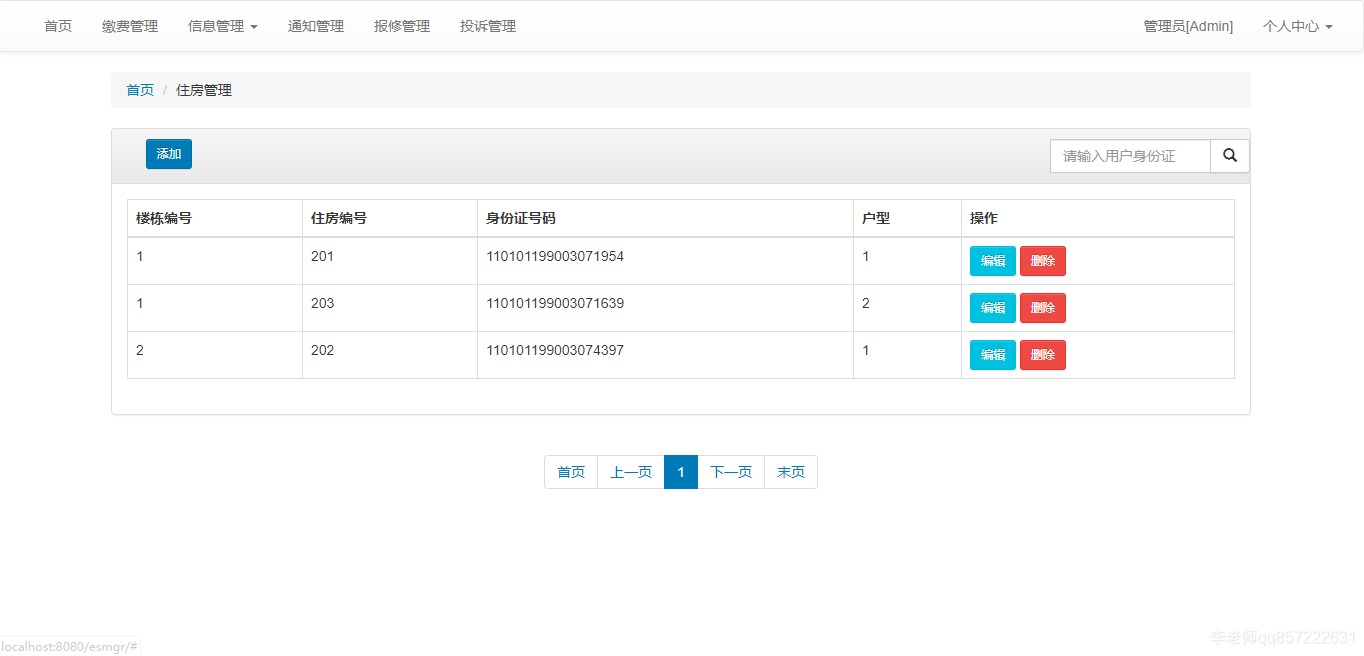Go to the last page using 末页
Screen dimensions: 1364x656
tap(790, 471)
